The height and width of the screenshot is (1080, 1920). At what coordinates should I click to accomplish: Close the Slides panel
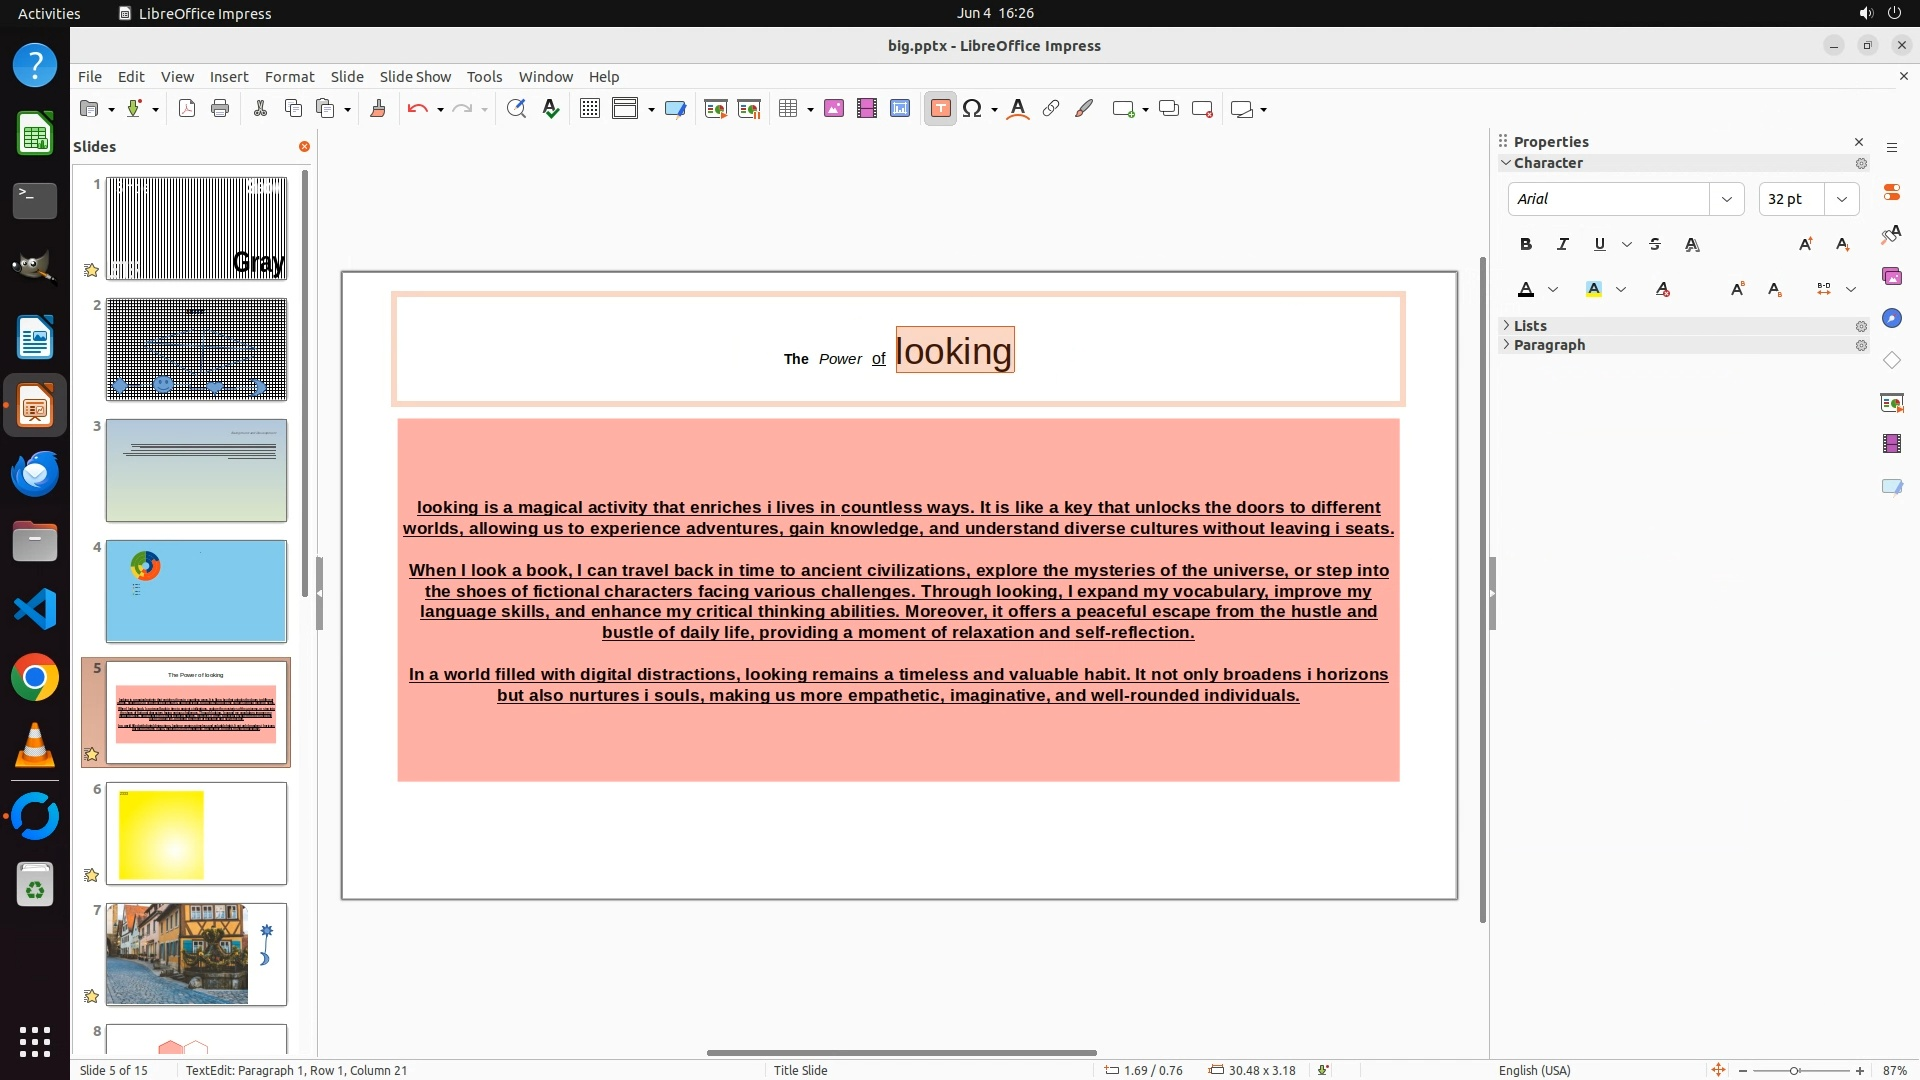point(304,147)
